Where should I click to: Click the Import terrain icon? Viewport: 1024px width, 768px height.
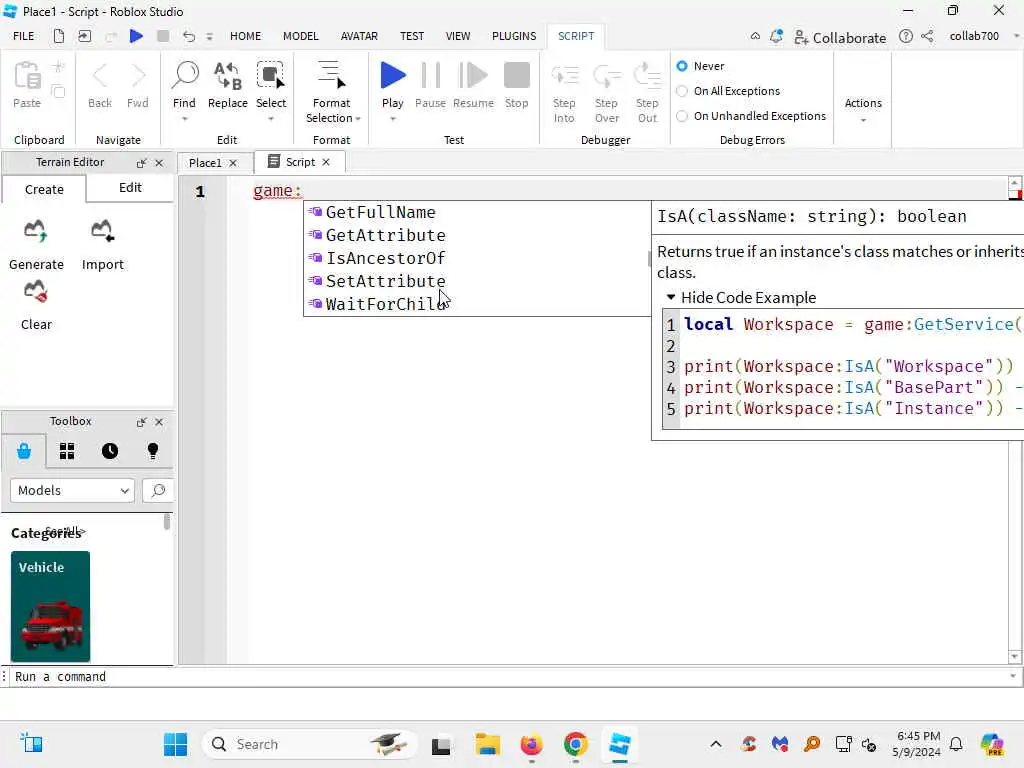[103, 231]
